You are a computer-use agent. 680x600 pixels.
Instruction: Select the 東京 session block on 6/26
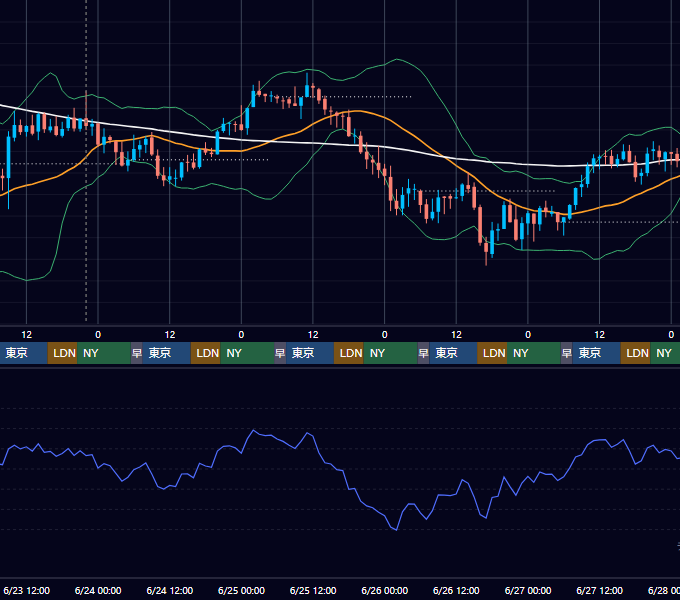(x=453, y=353)
